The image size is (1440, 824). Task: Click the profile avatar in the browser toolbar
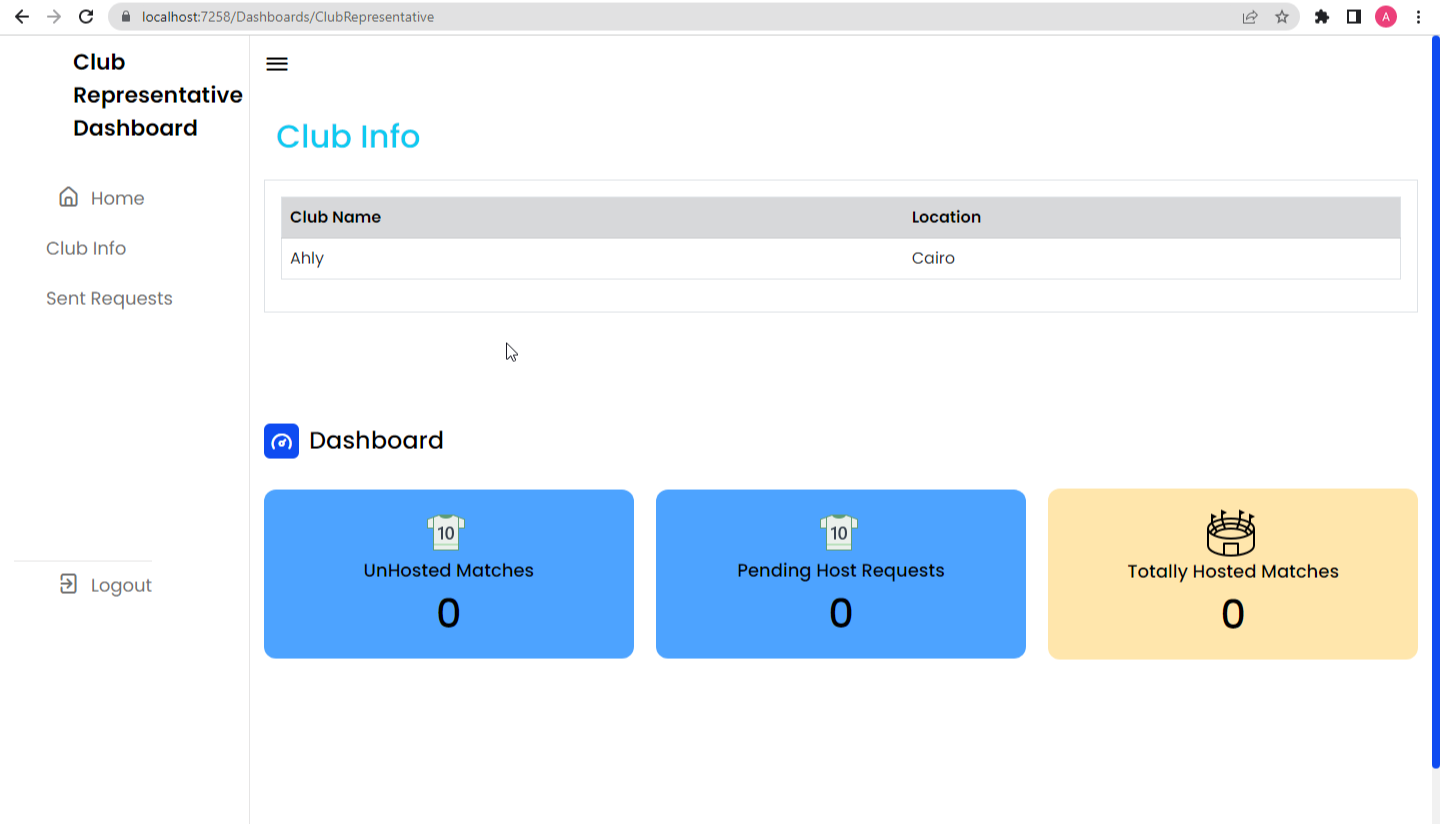pos(1383,16)
